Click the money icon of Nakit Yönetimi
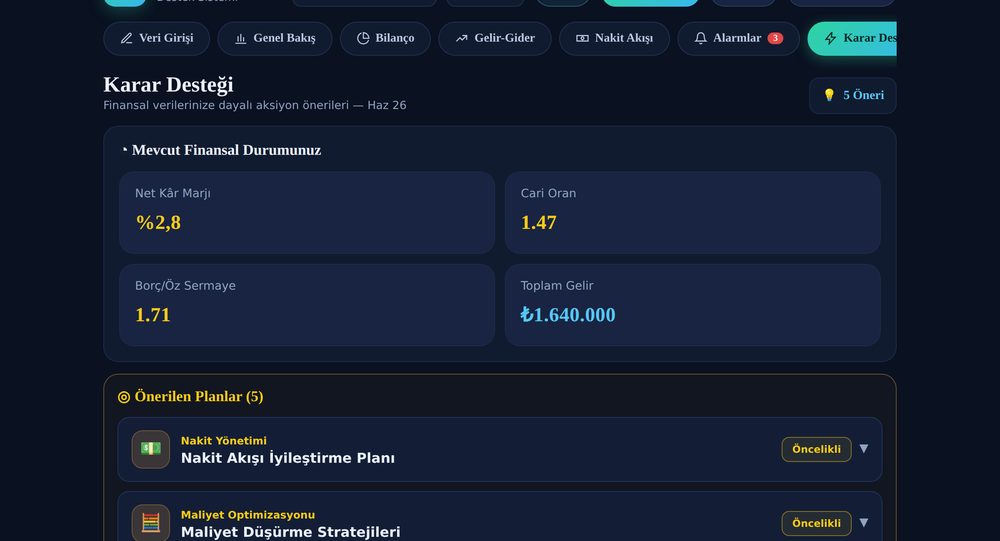 coord(151,449)
